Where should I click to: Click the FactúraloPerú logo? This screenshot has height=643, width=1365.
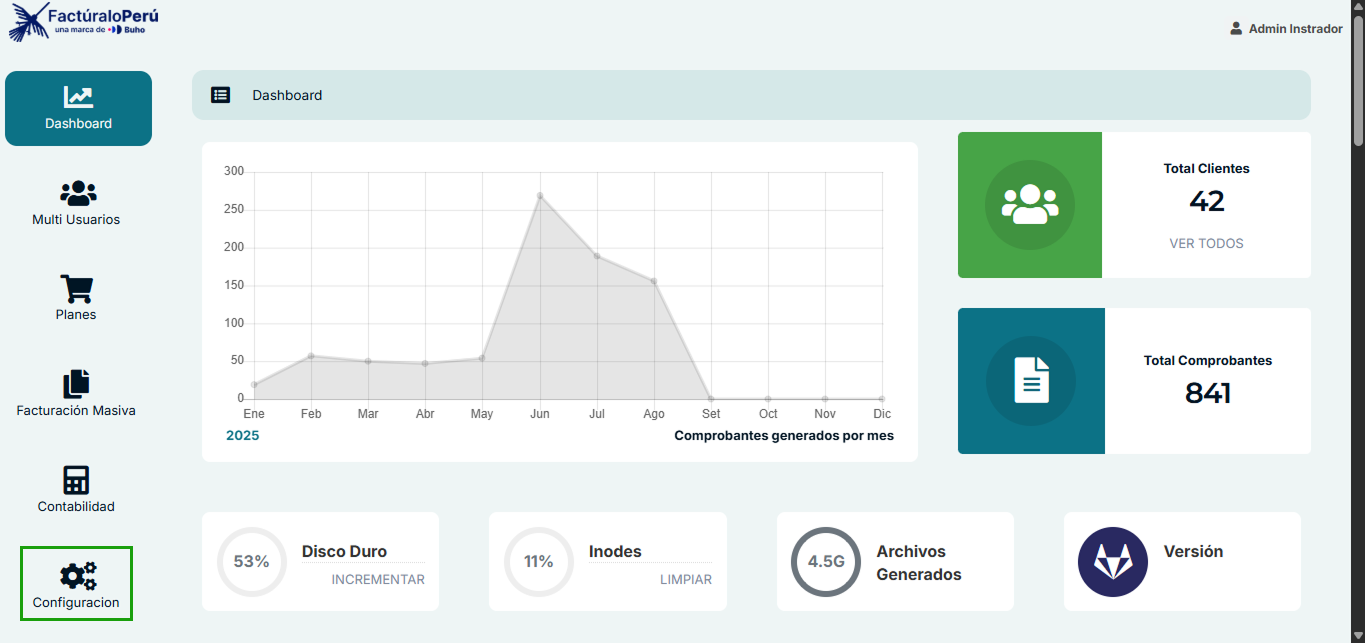[x=84, y=21]
